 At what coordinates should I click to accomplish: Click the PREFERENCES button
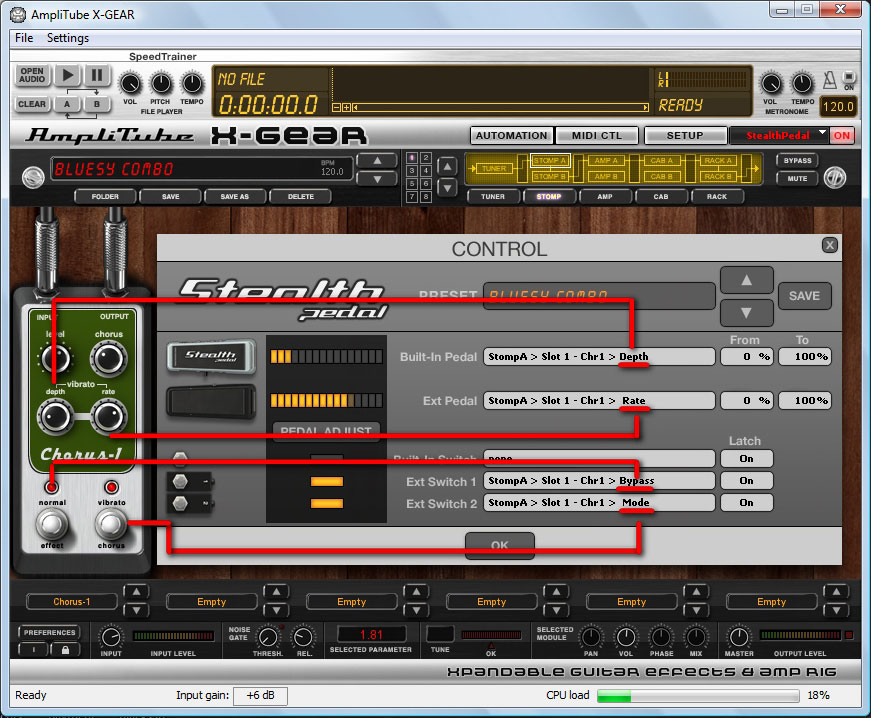pyautogui.click(x=49, y=632)
